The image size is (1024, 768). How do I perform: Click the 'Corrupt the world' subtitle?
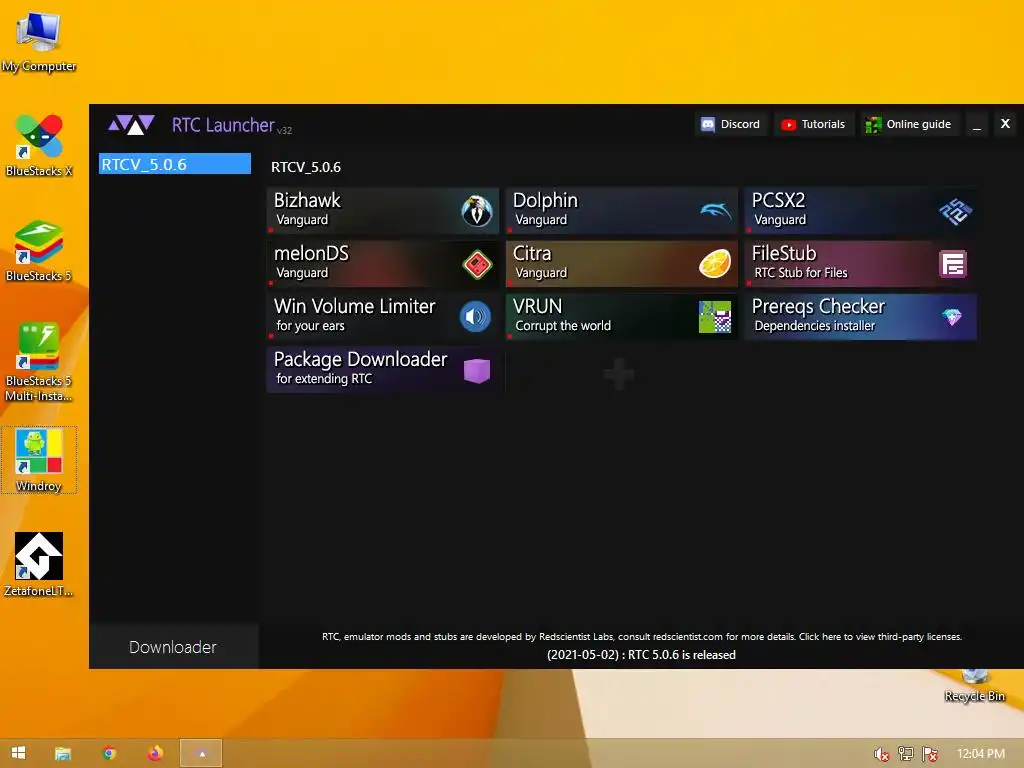(563, 325)
